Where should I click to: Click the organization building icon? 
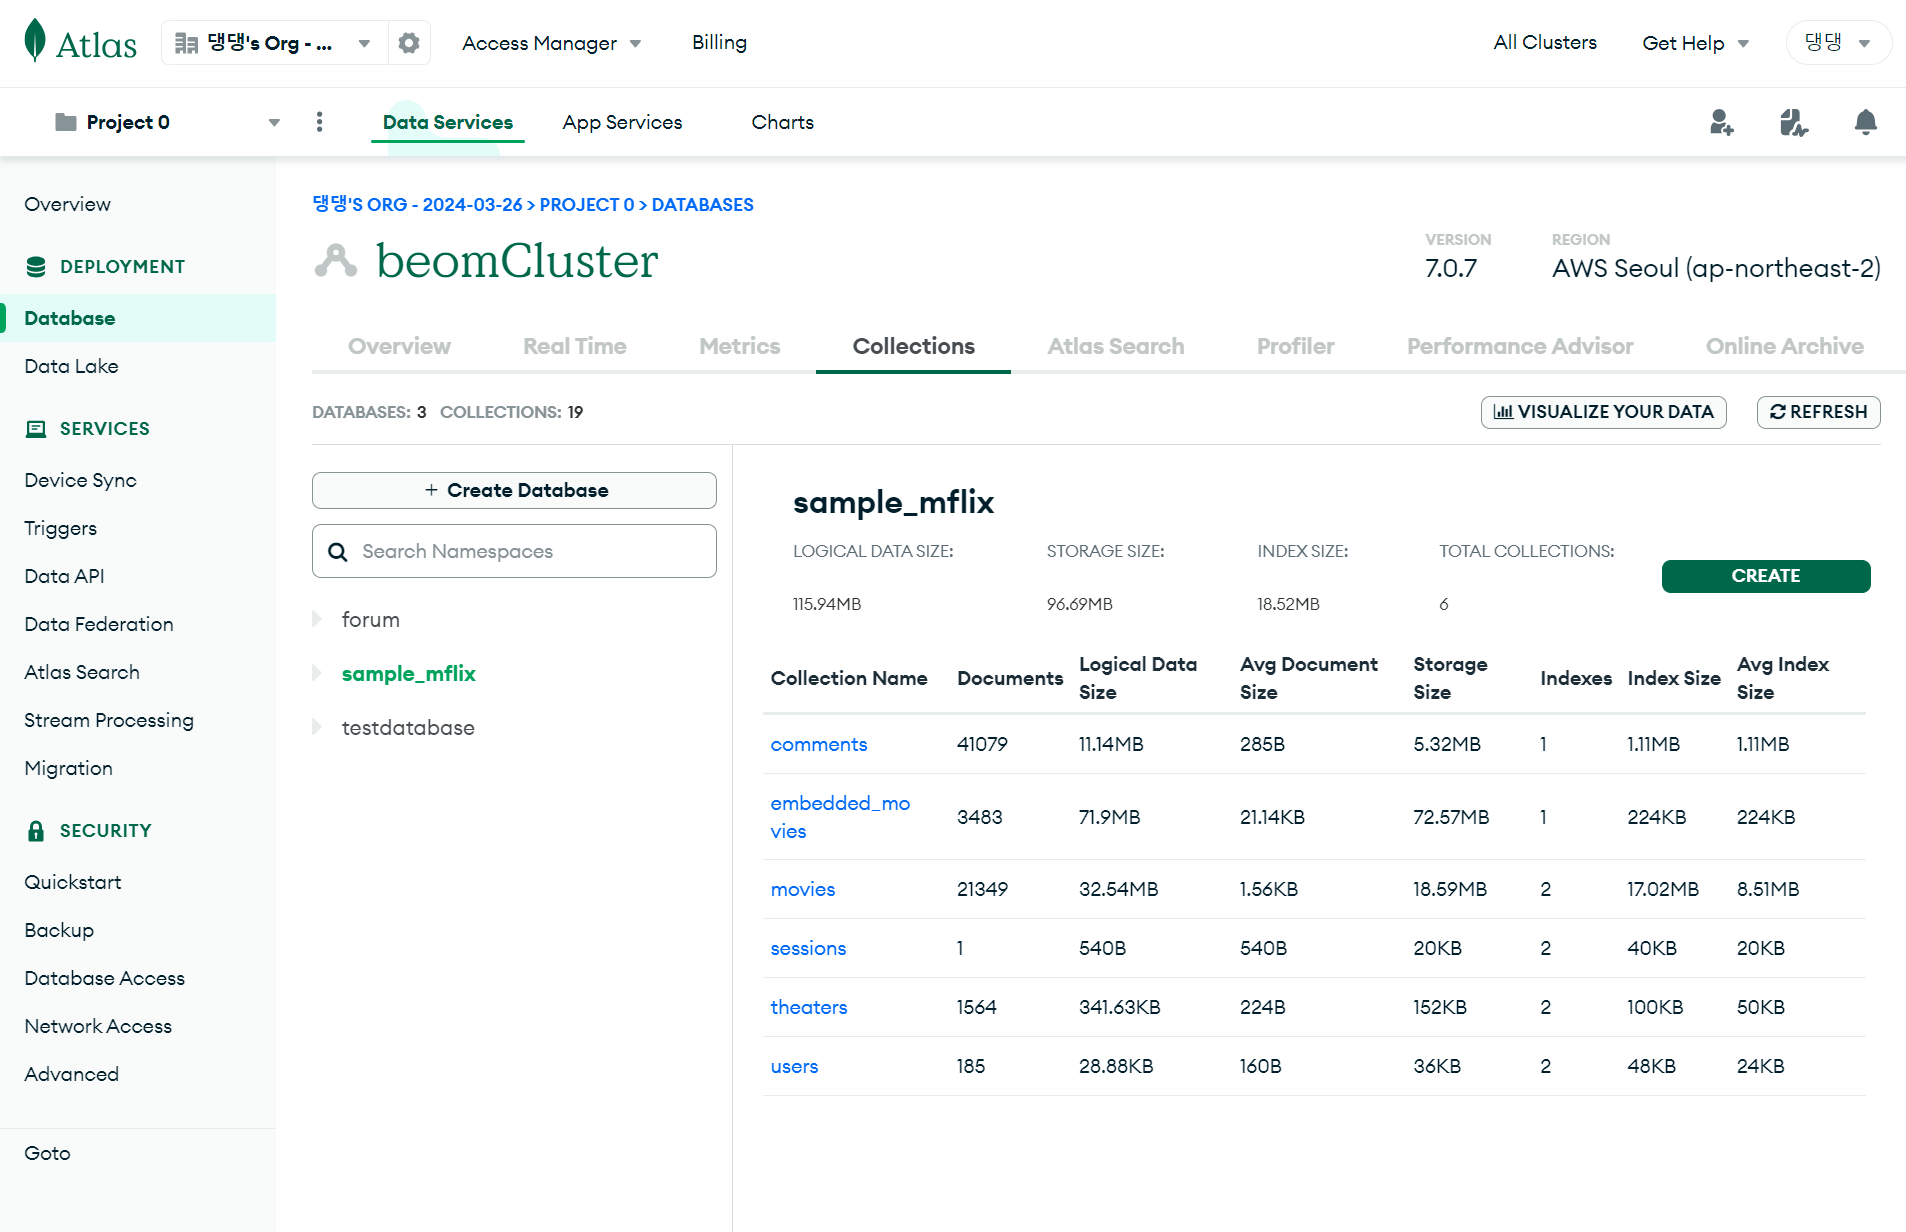(186, 43)
